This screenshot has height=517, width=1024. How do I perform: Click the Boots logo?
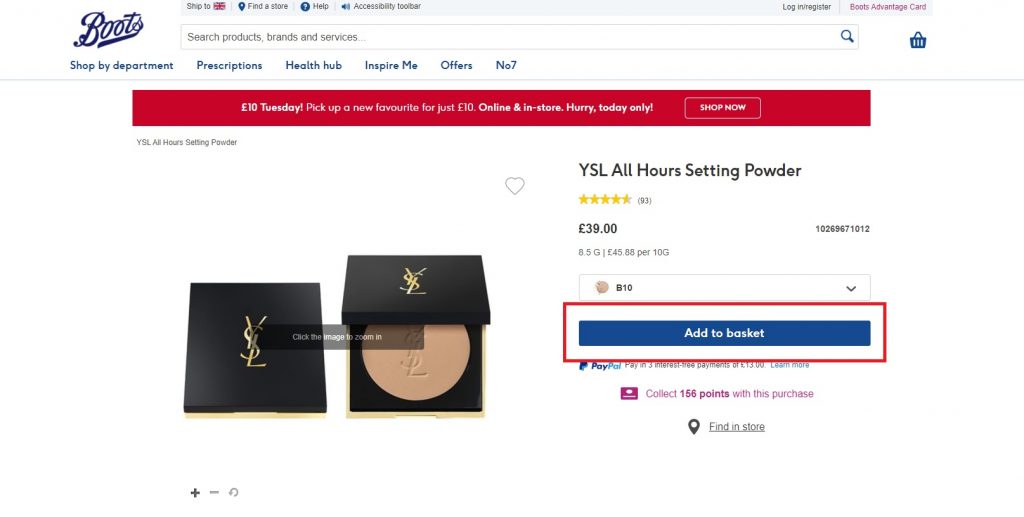click(108, 29)
